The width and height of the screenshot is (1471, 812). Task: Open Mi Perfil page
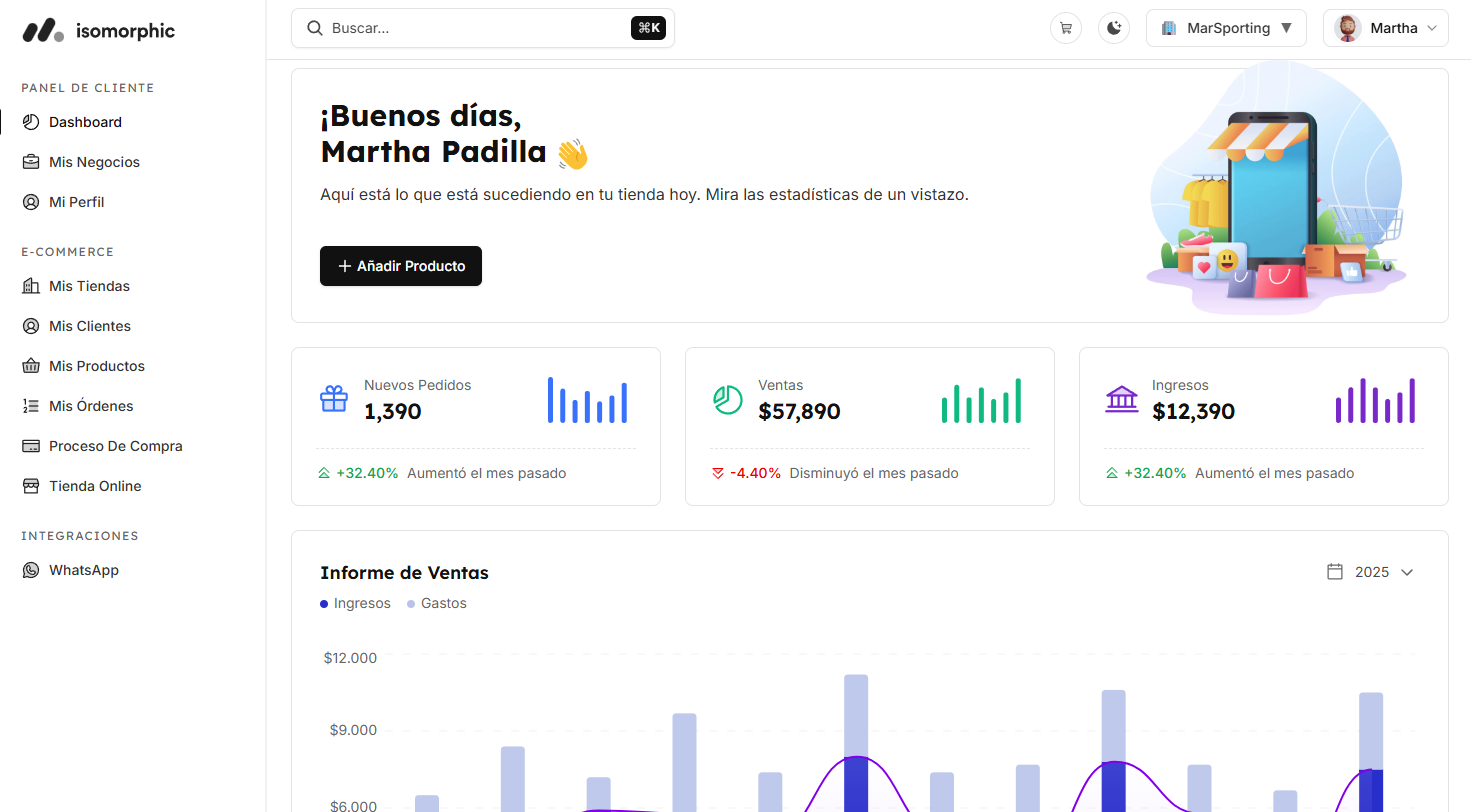click(76, 202)
